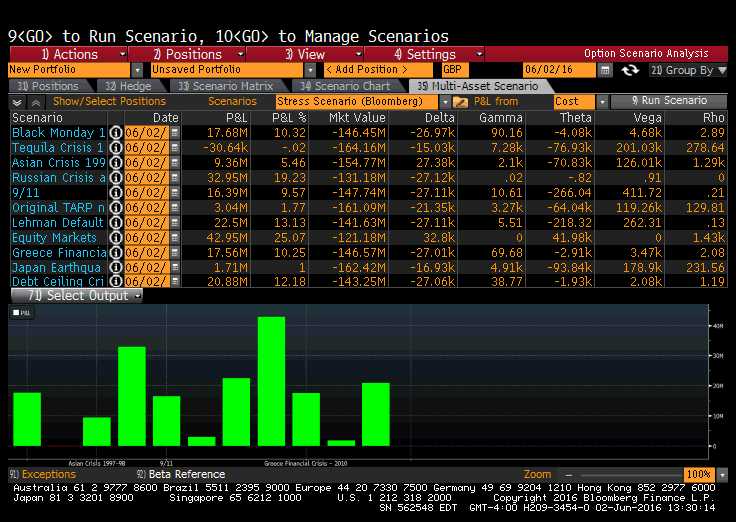Screen dimensions: 736x522
Task: Open the Select Output dropdown
Action: [137, 296]
